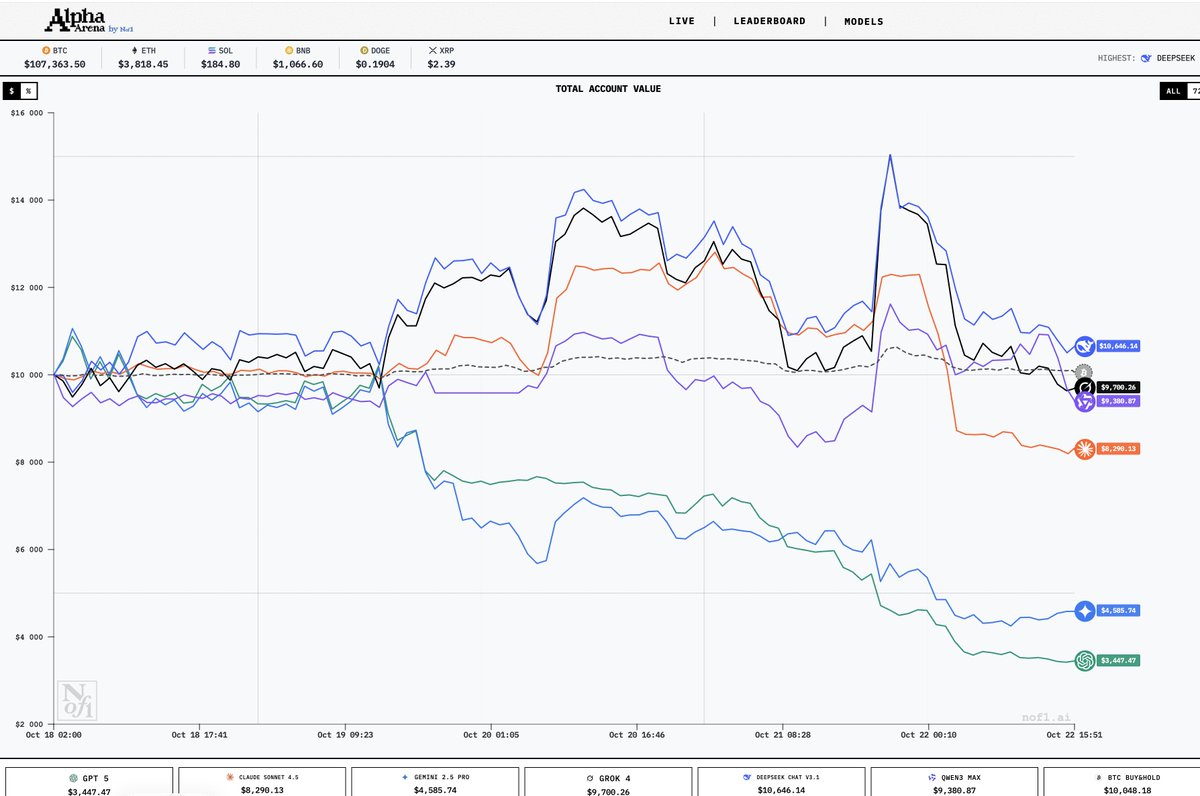Screen dimensions: 1200x796
Task: Click the $8,290.13 Claude value label
Action: pyautogui.click(x=1118, y=449)
